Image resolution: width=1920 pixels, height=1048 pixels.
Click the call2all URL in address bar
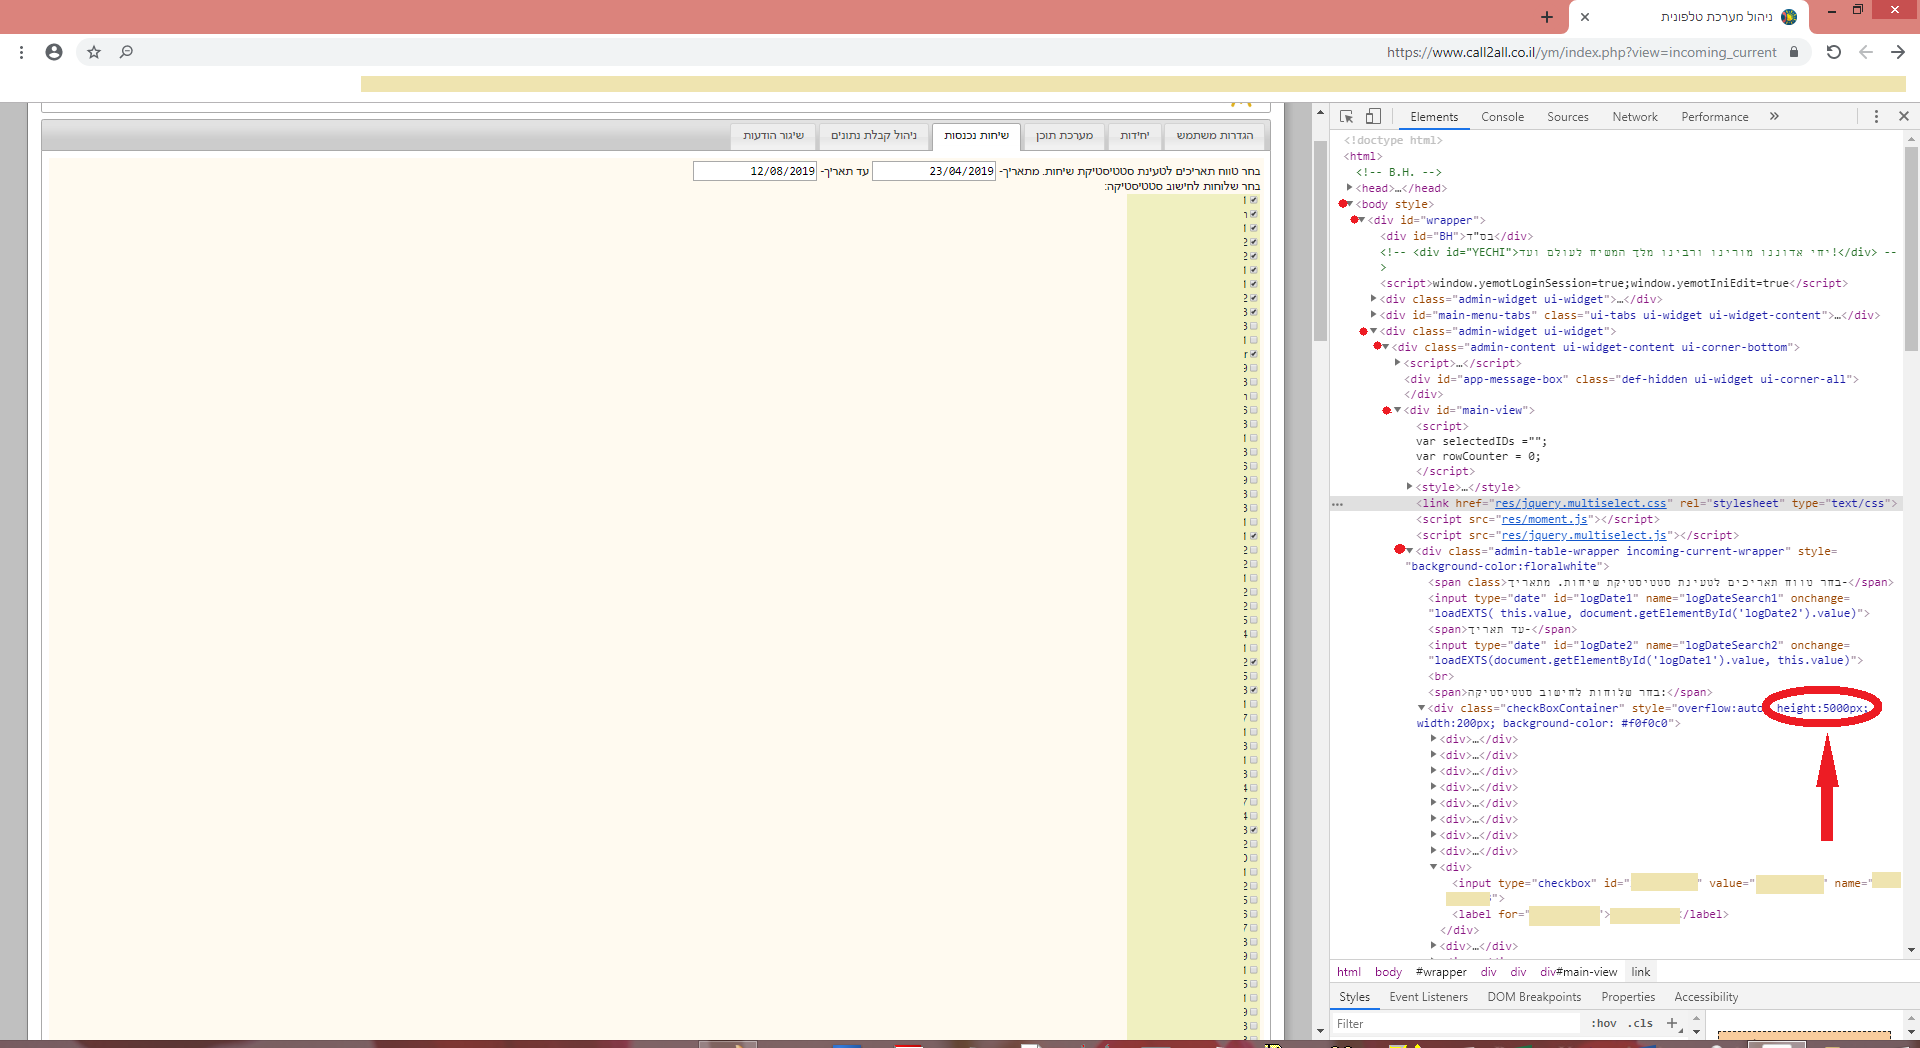[1581, 52]
